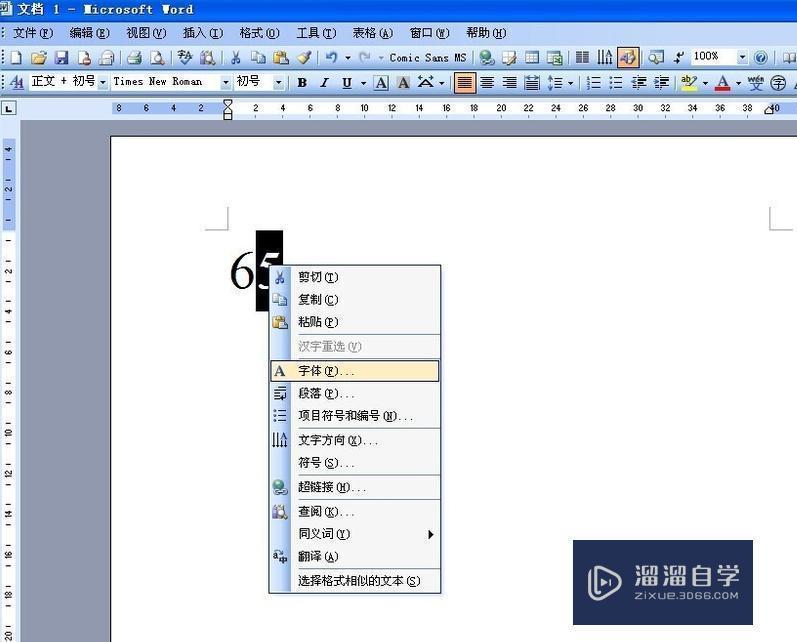Insert a table from toolbar
This screenshot has height=642, width=797.
(x=532, y=57)
